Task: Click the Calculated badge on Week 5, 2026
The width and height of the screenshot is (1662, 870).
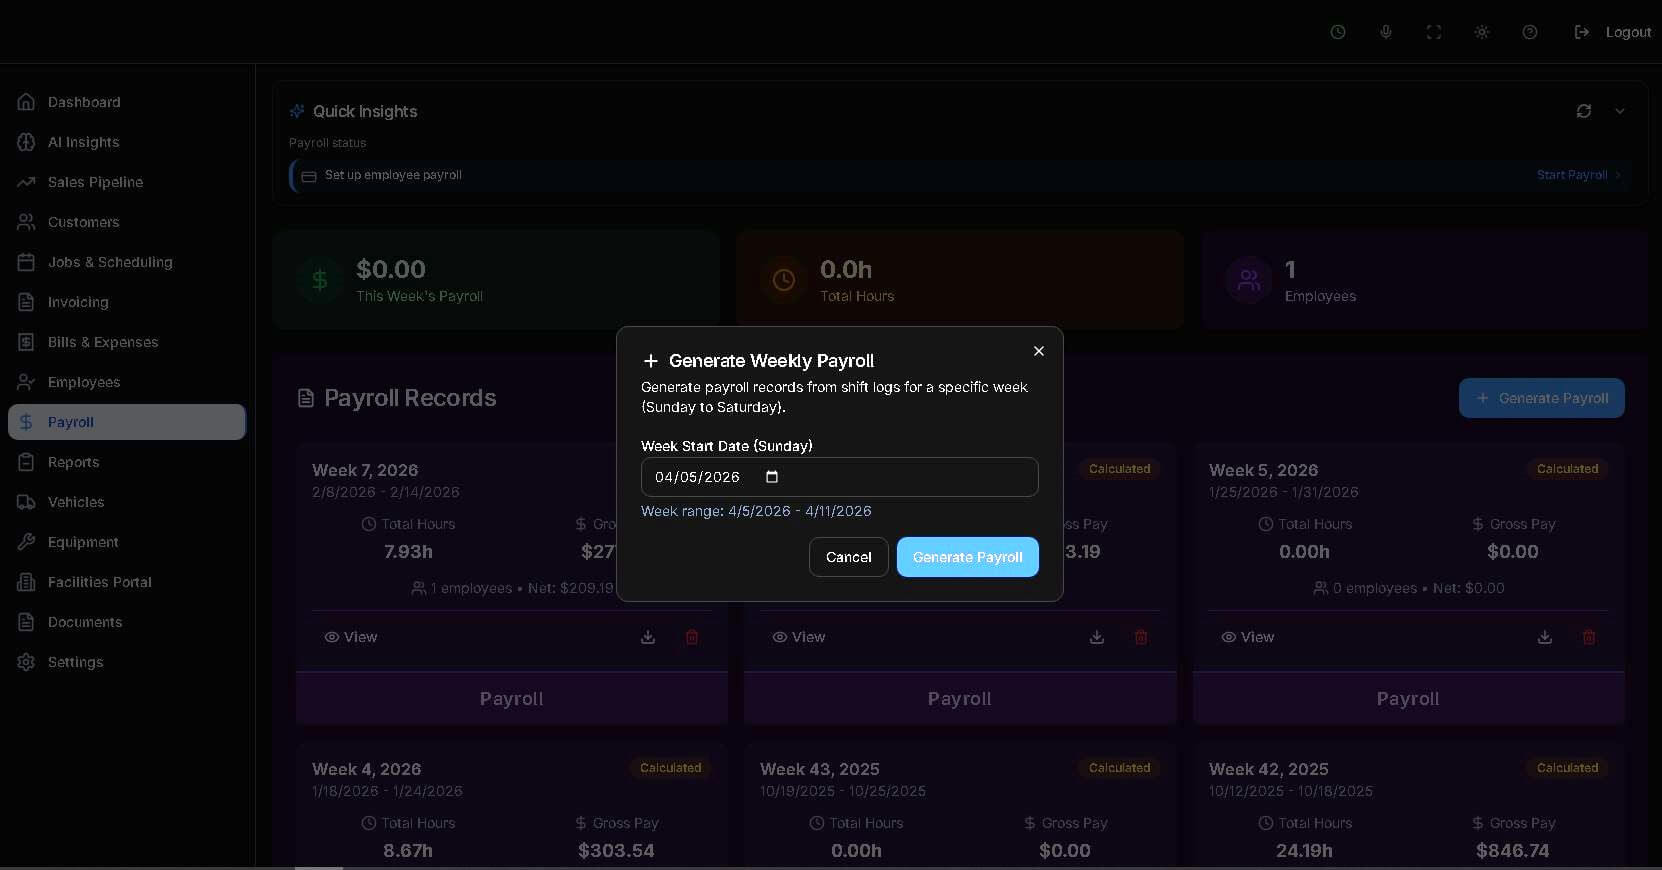Action: [1567, 469]
